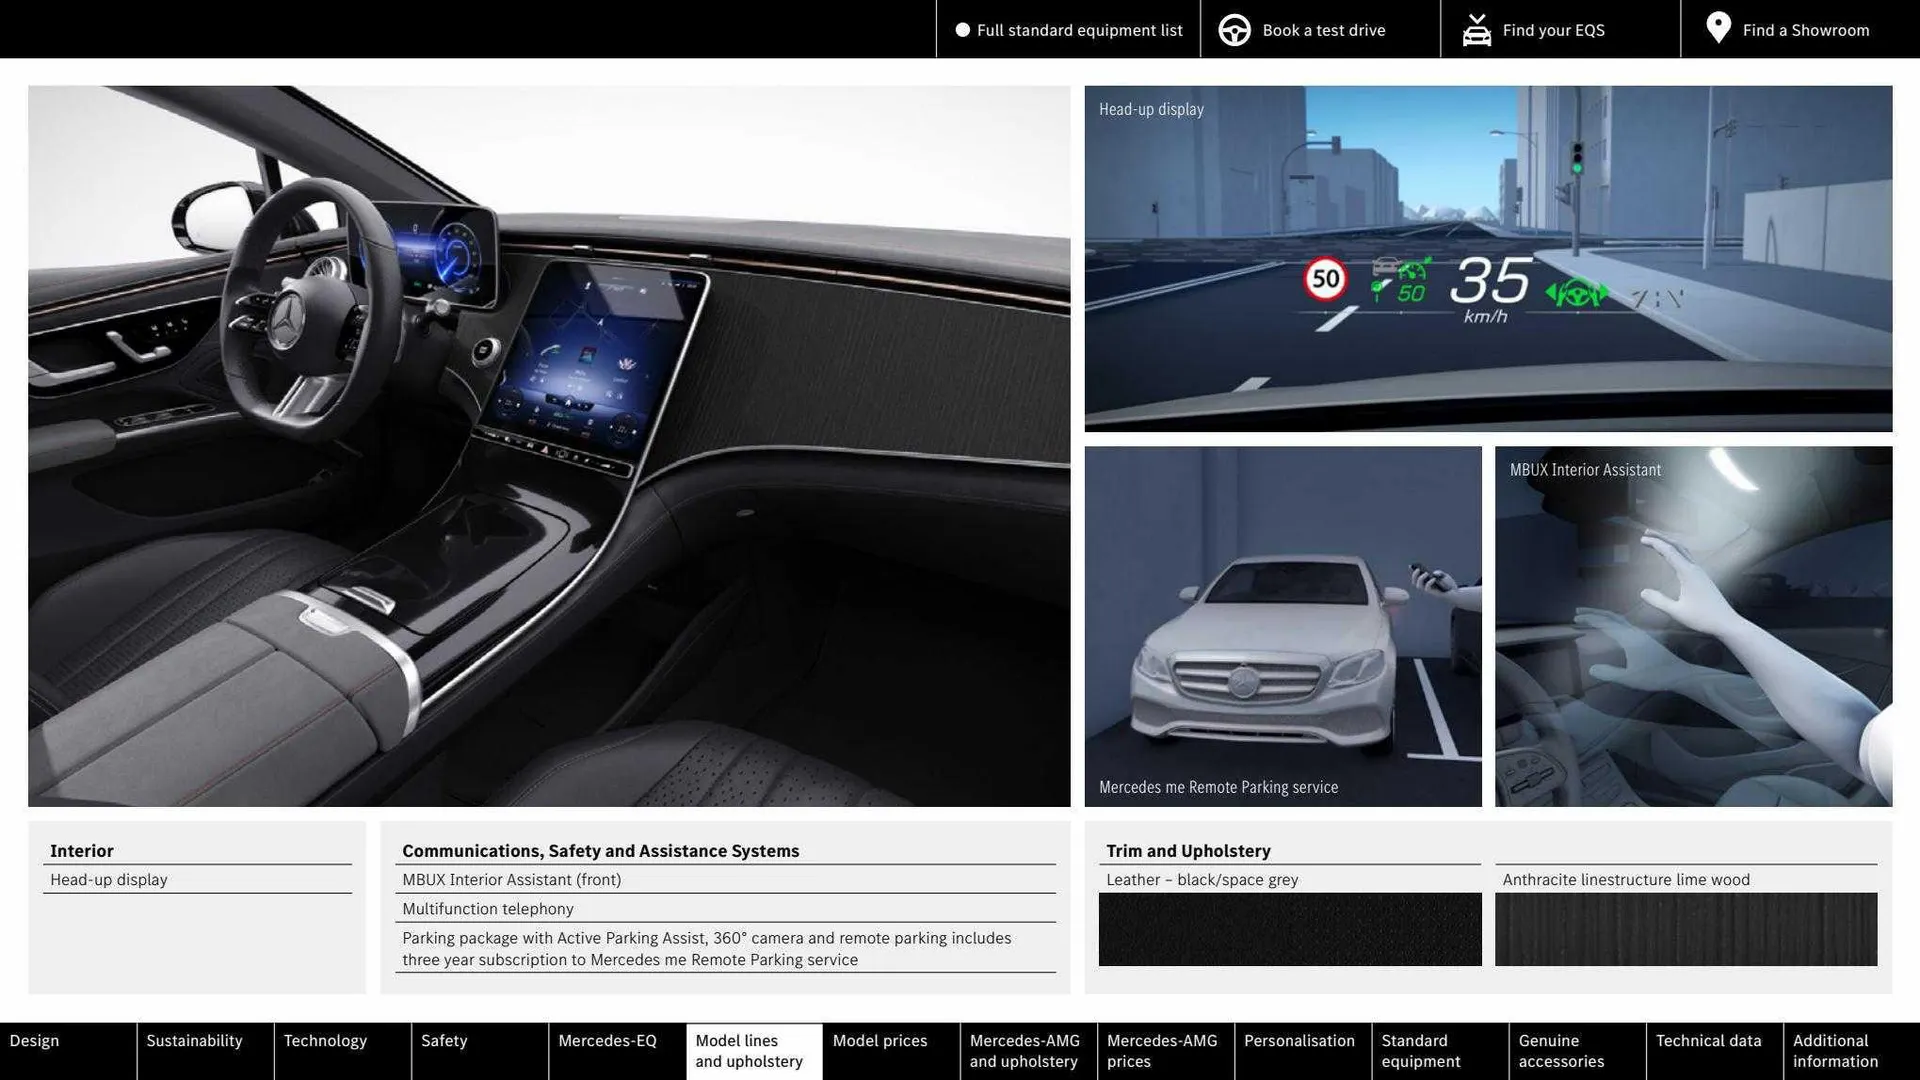Click the Head-up display image
This screenshot has height=1080, width=1920.
pos(1488,258)
